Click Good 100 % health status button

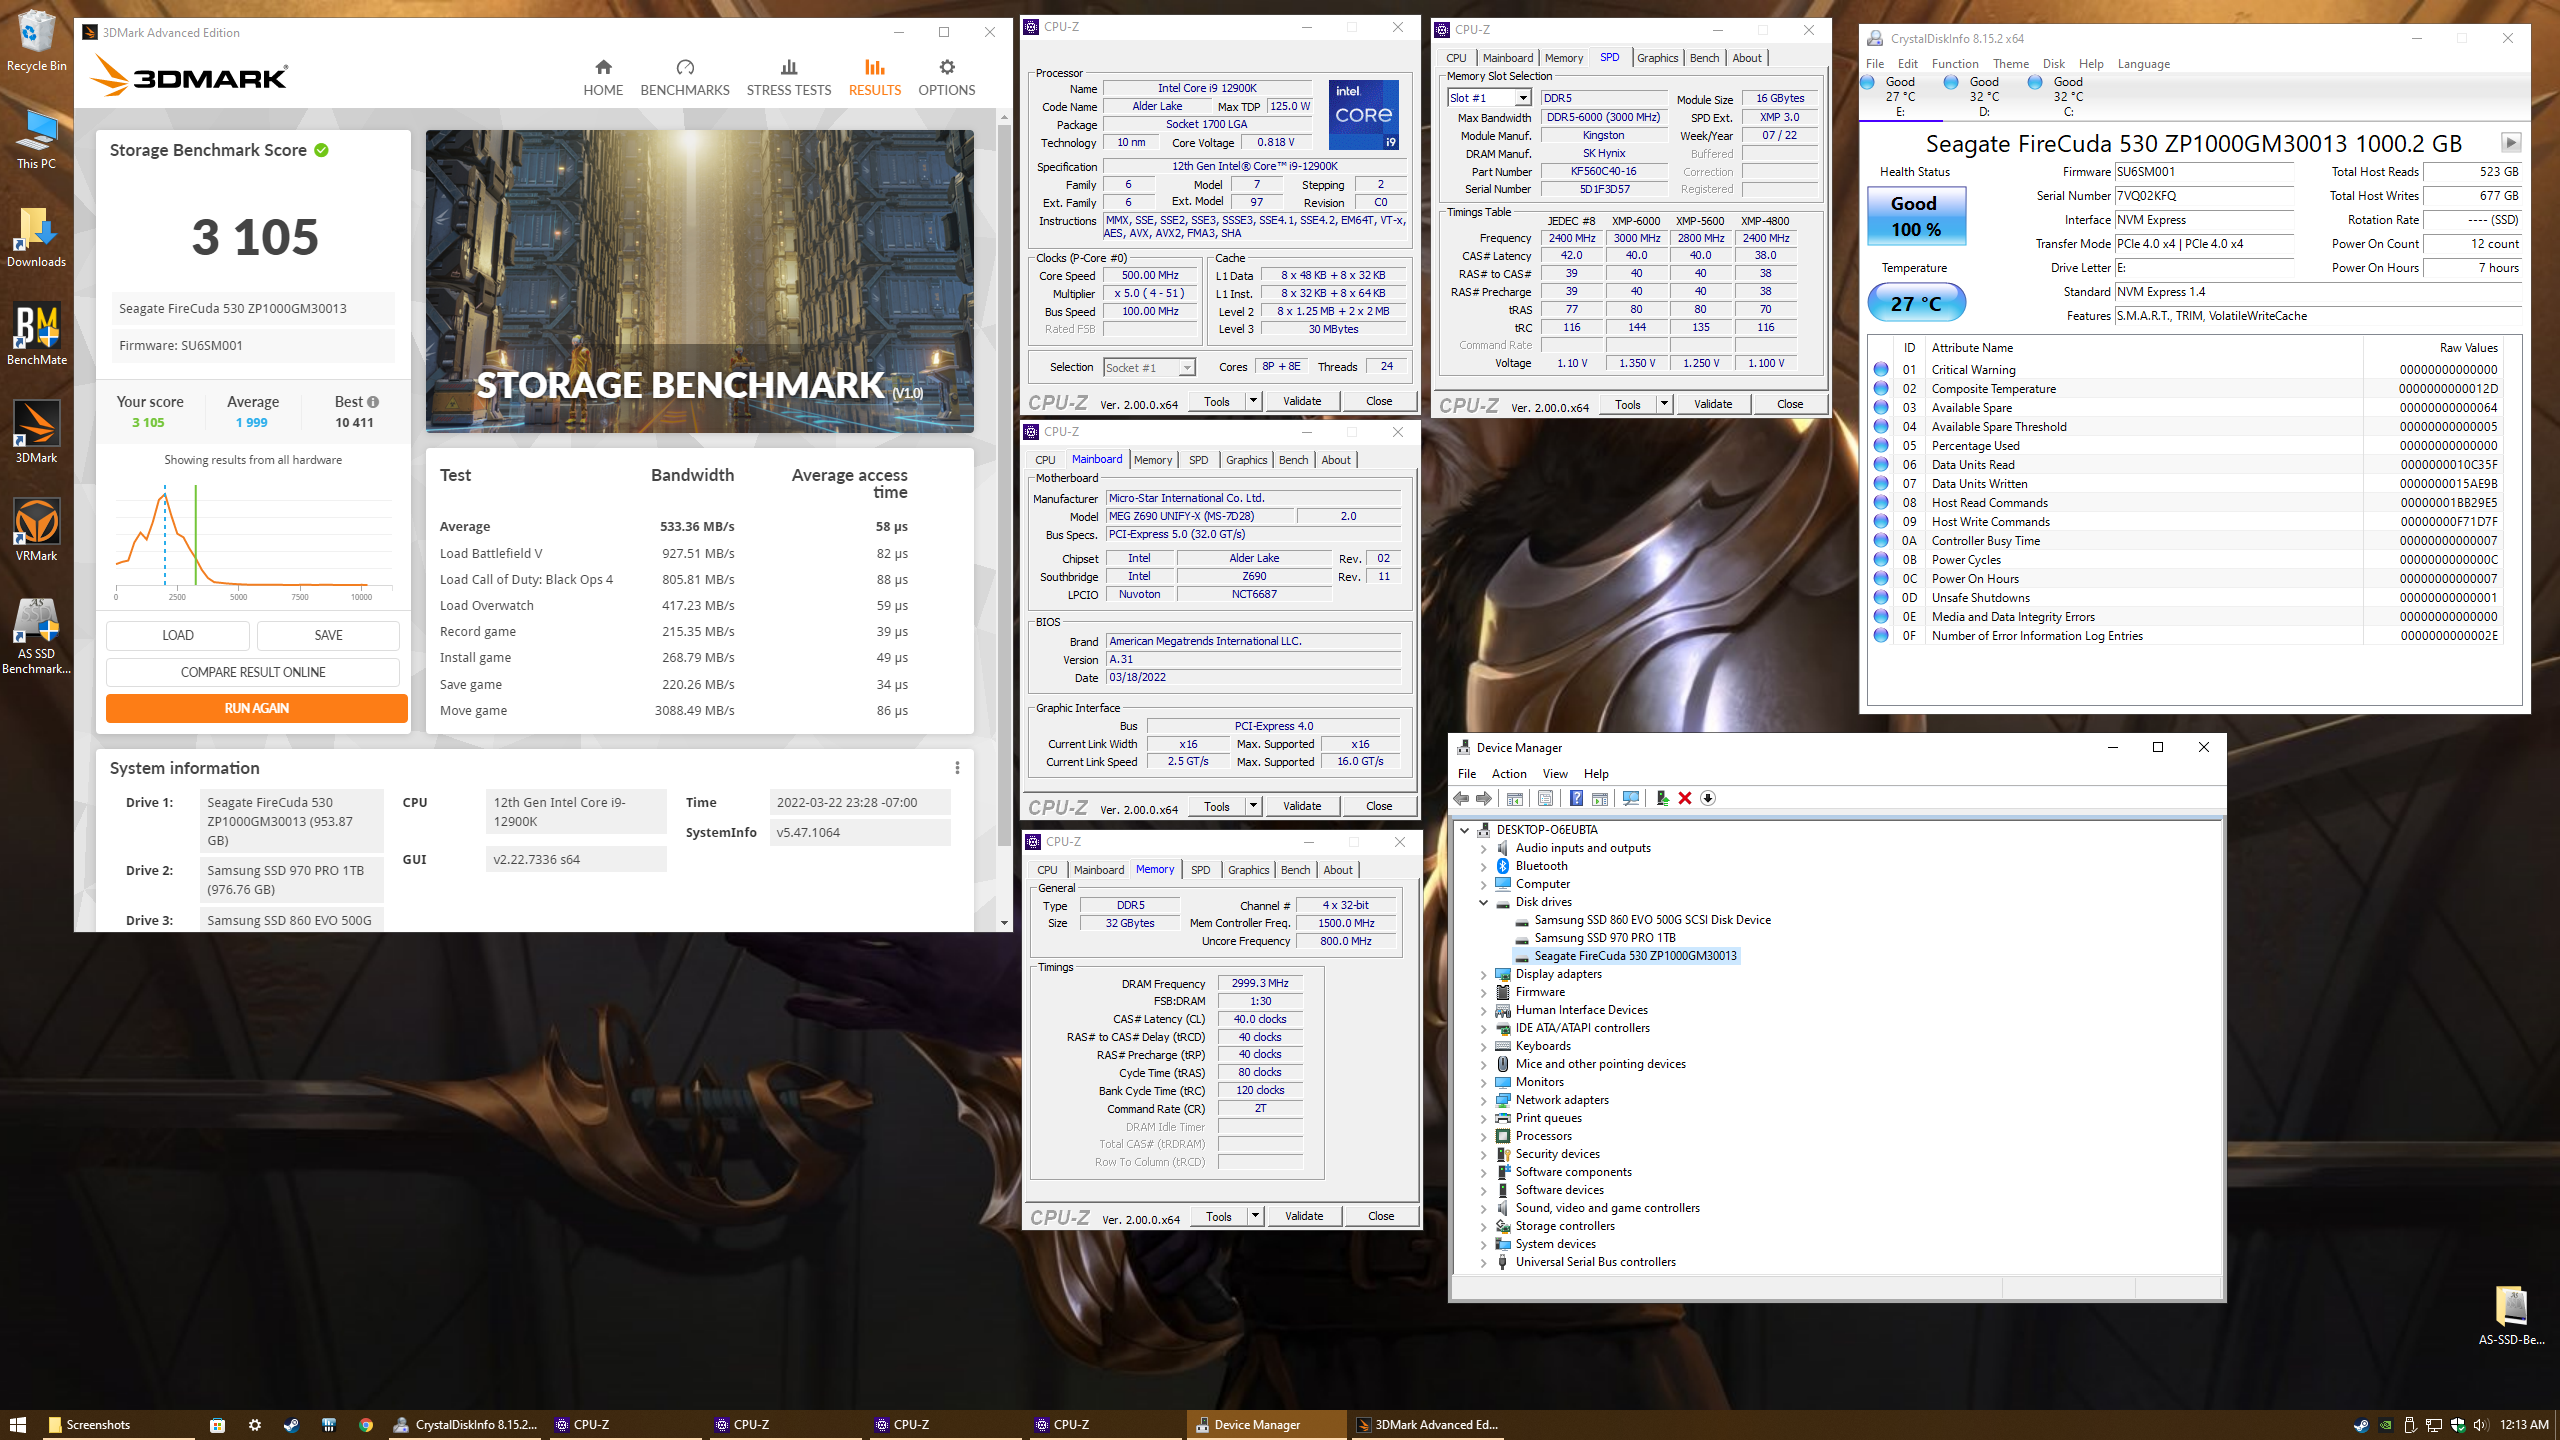1916,216
